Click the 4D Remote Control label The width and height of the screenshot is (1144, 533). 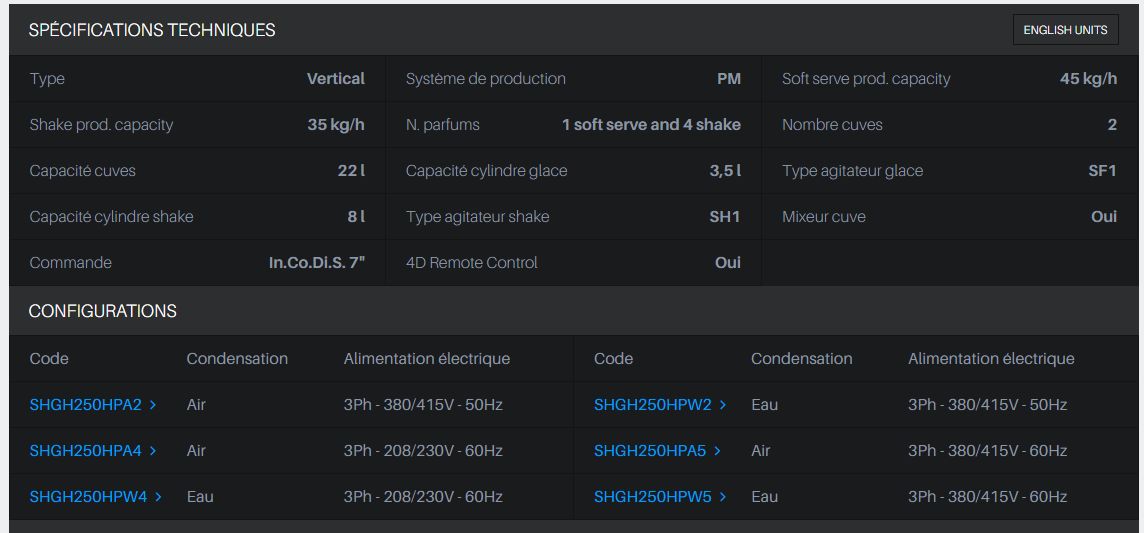pyautogui.click(x=471, y=263)
